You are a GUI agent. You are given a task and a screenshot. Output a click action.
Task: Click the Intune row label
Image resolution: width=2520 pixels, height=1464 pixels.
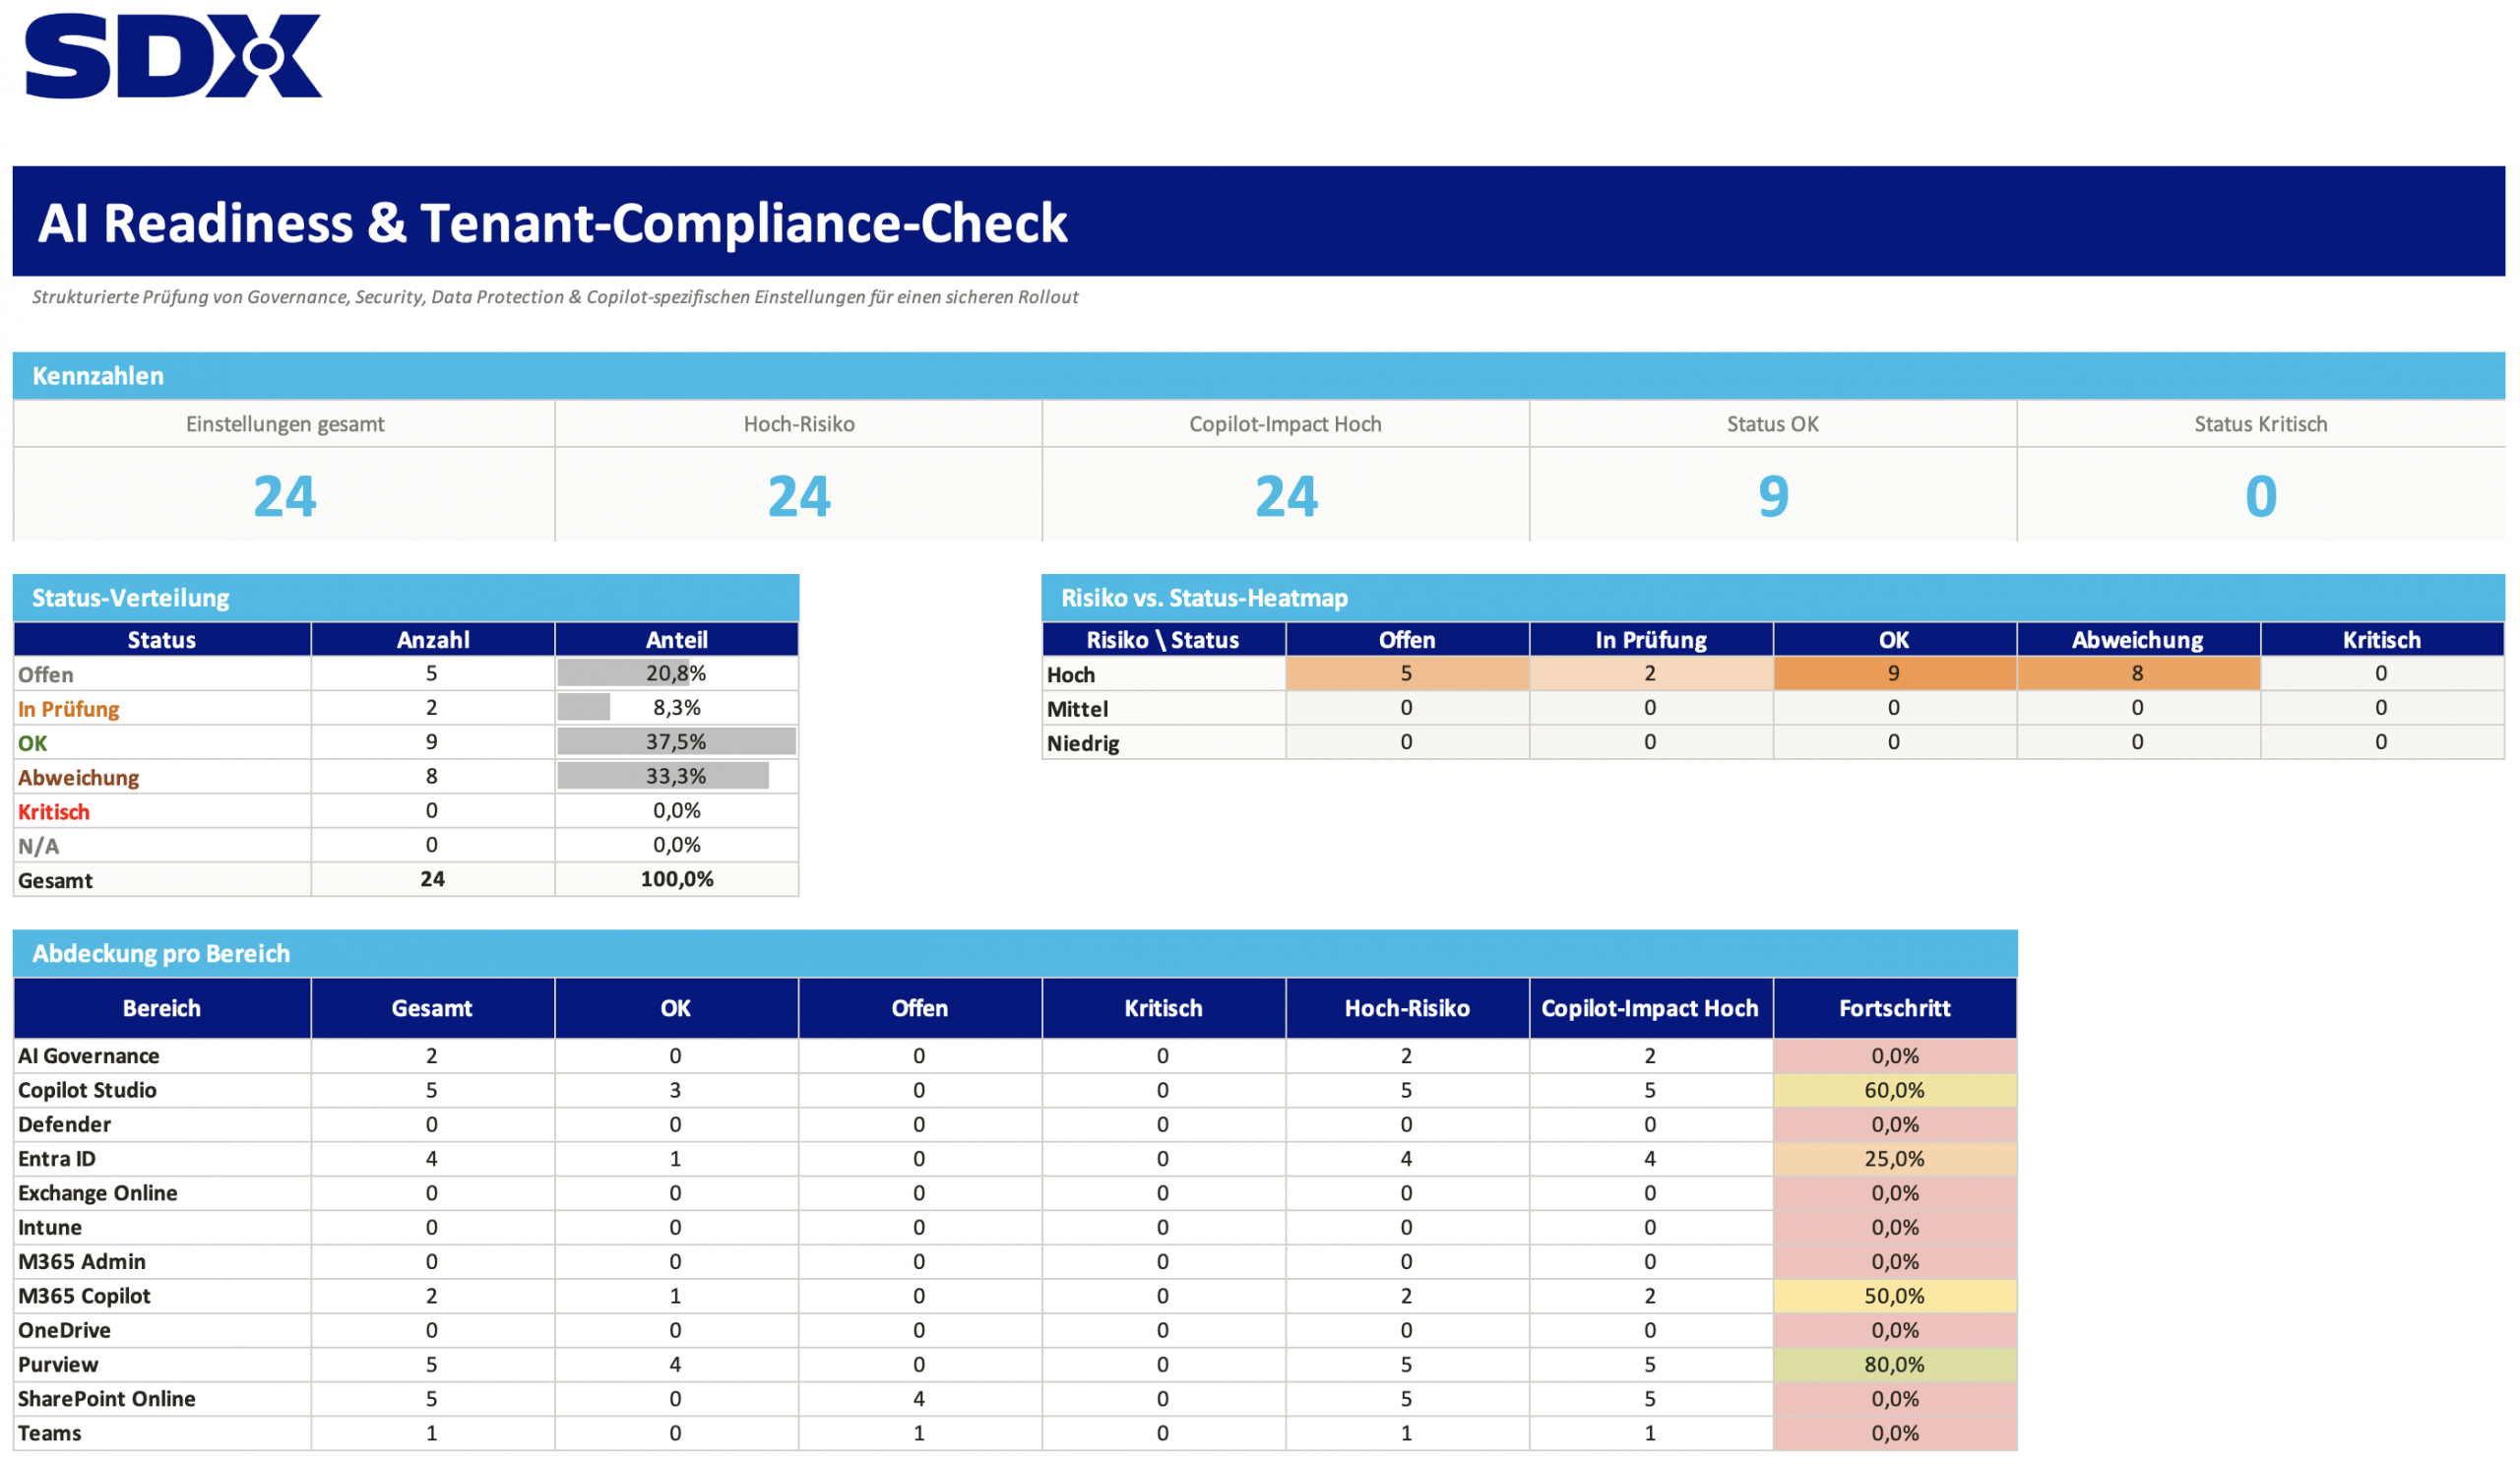[50, 1227]
